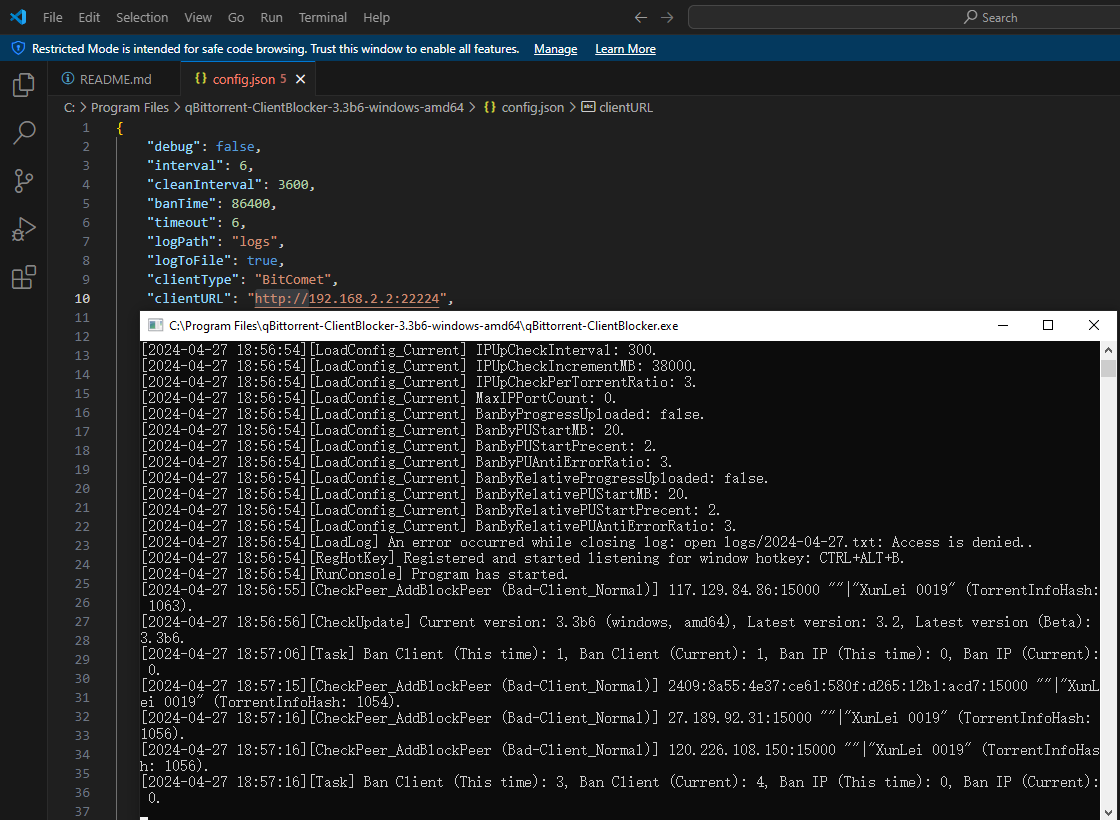Image resolution: width=1120 pixels, height=820 pixels.
Task: Click the "logs" string value
Action: click(x=254, y=241)
